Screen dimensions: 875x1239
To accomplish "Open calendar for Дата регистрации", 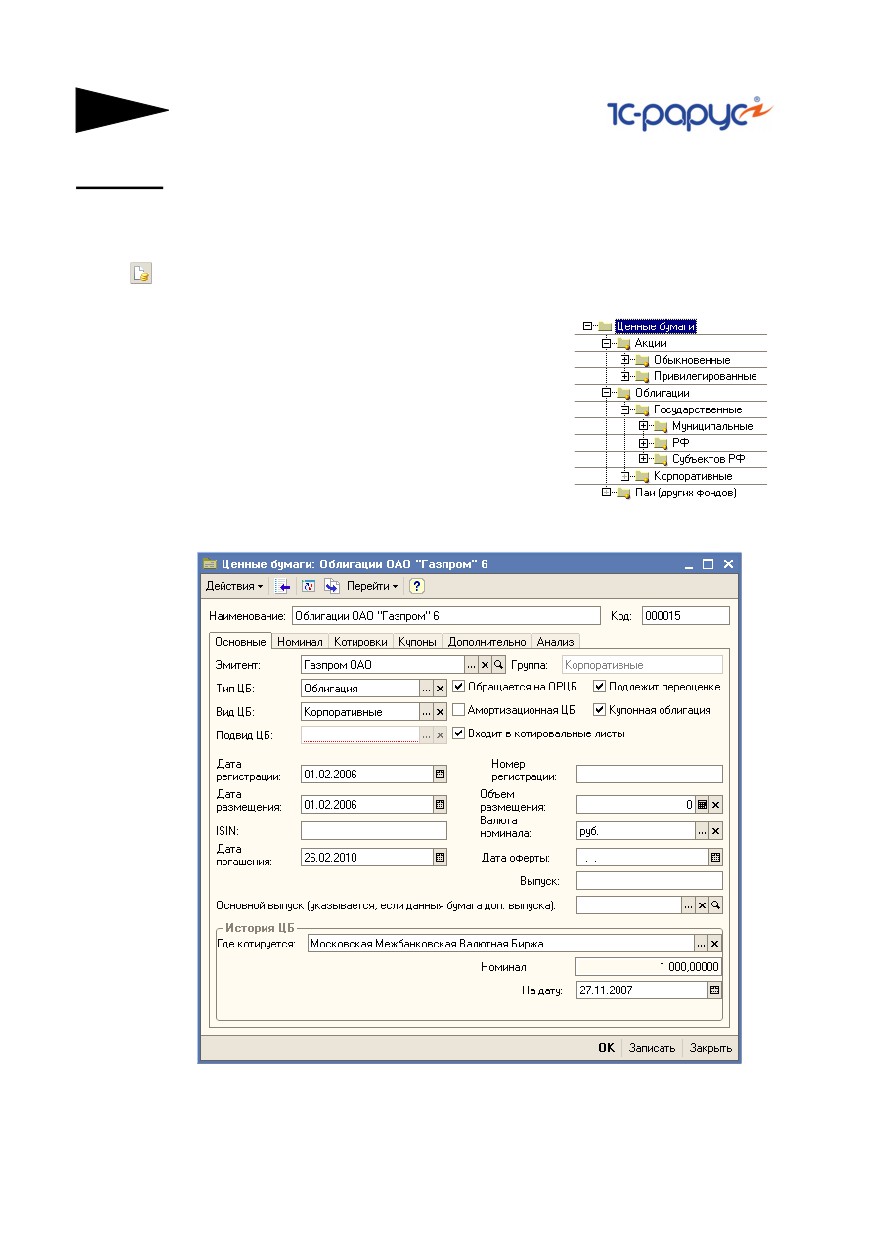I will pyautogui.click(x=440, y=774).
